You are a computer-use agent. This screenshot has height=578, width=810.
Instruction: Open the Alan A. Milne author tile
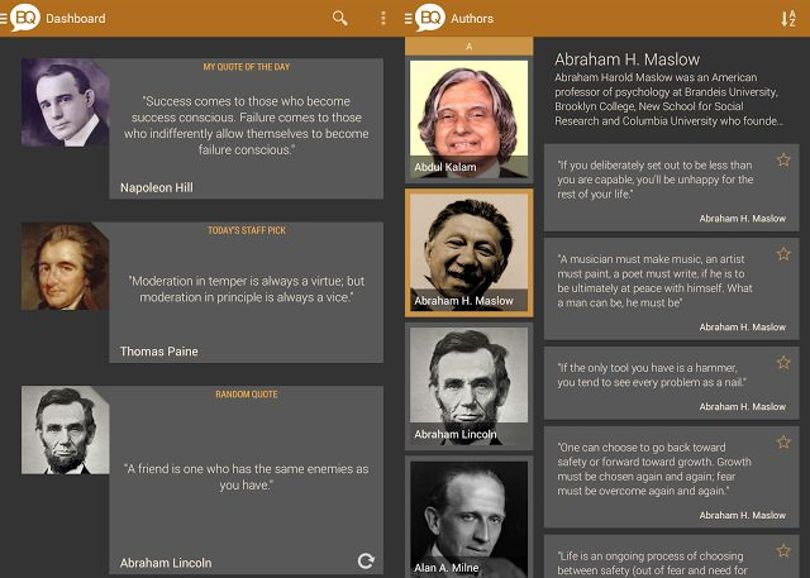tap(469, 517)
